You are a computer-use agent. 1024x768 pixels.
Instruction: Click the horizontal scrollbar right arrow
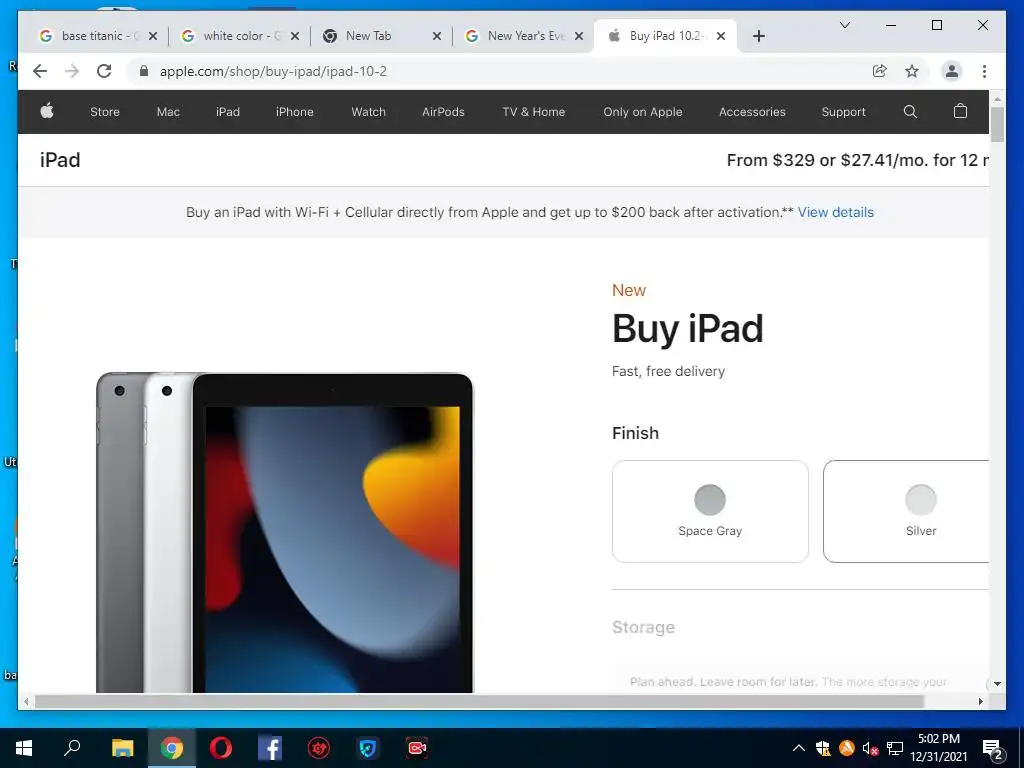[980, 701]
